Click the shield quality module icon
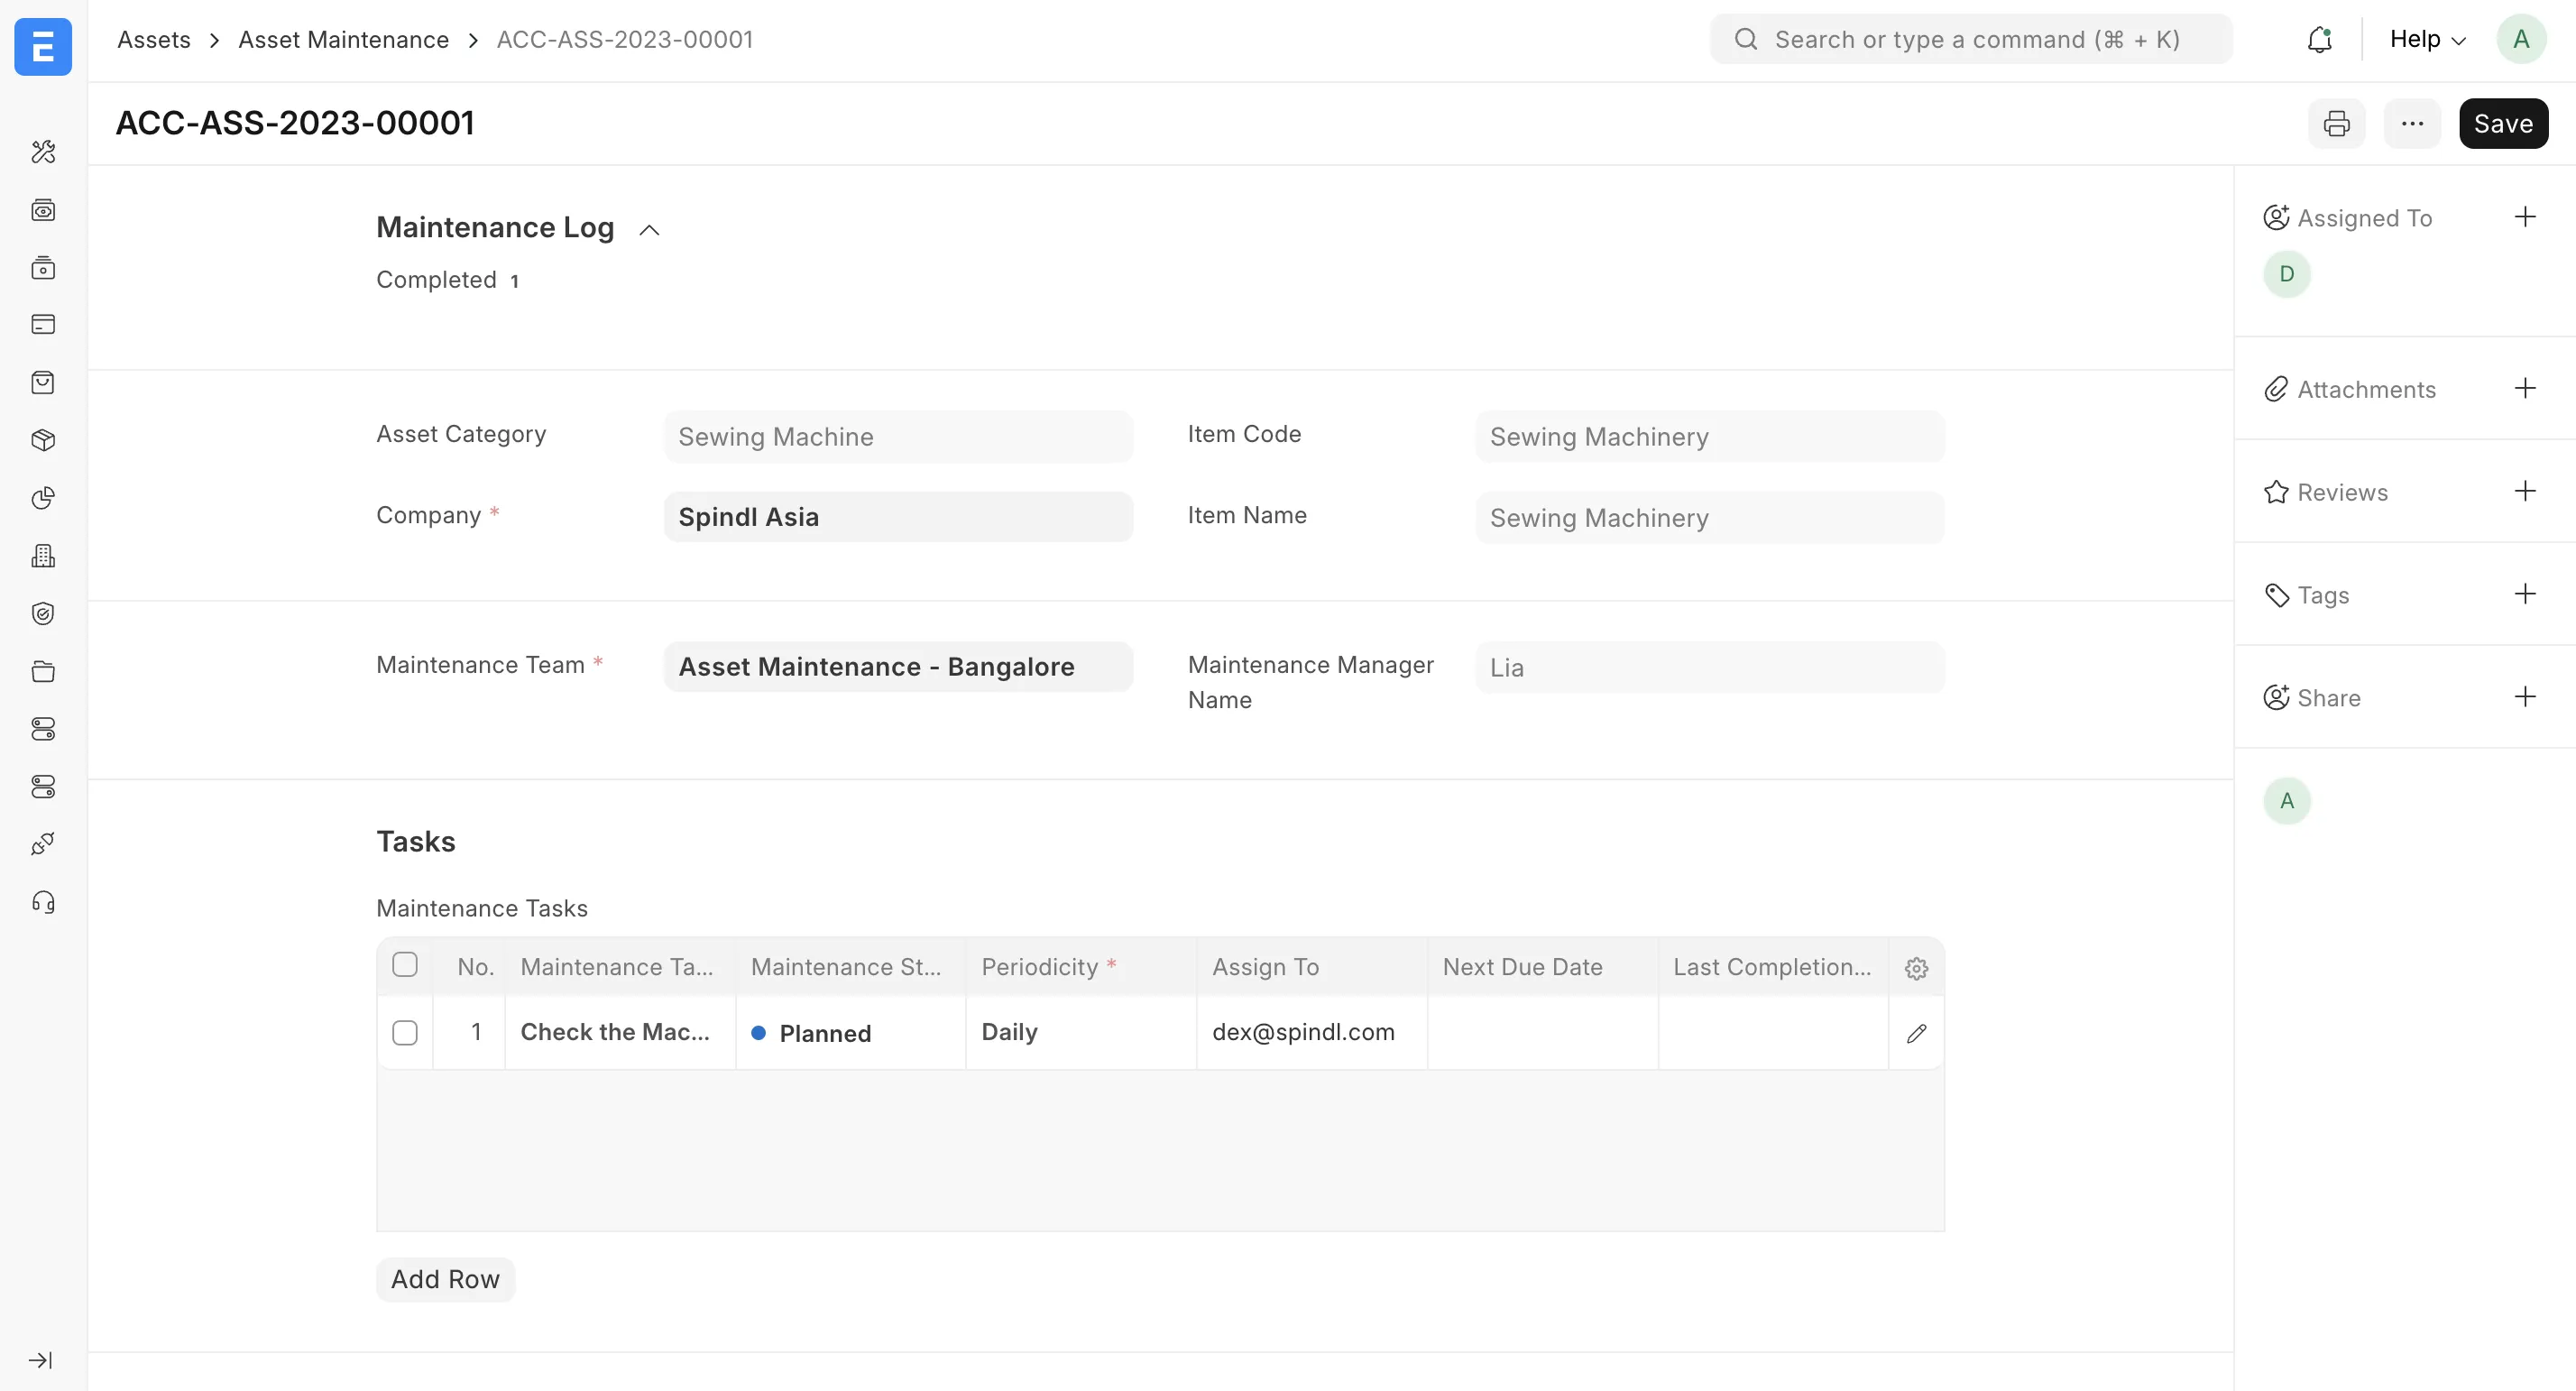2576x1391 pixels. 43,614
